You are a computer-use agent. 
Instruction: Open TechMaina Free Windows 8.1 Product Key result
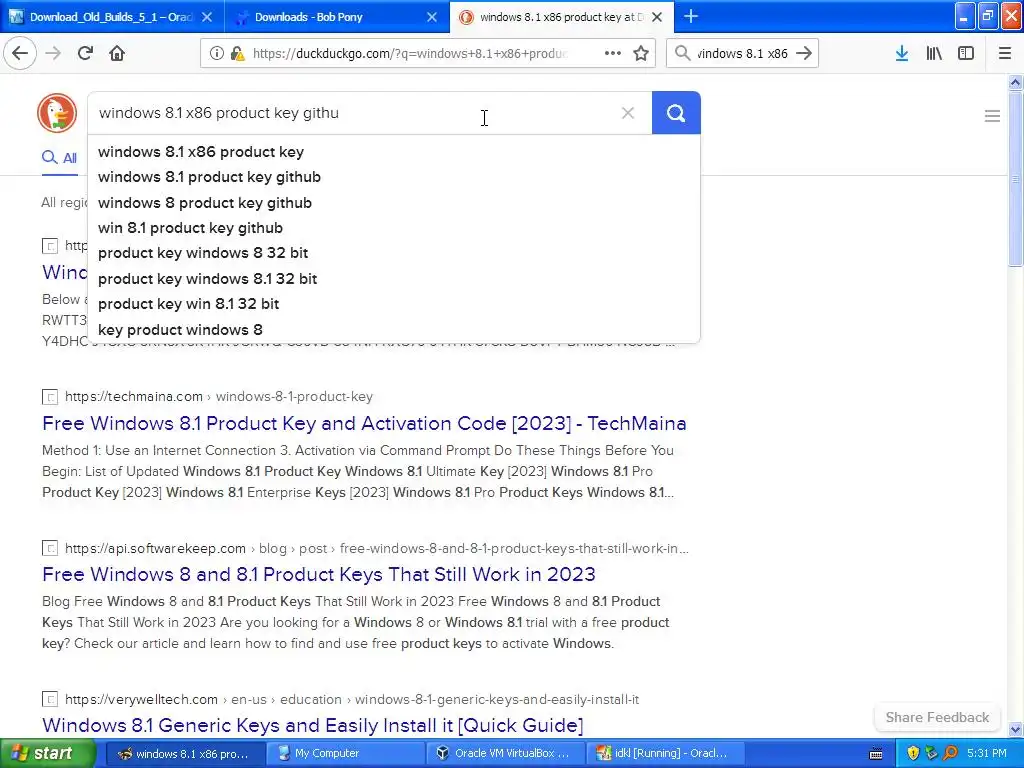click(364, 423)
